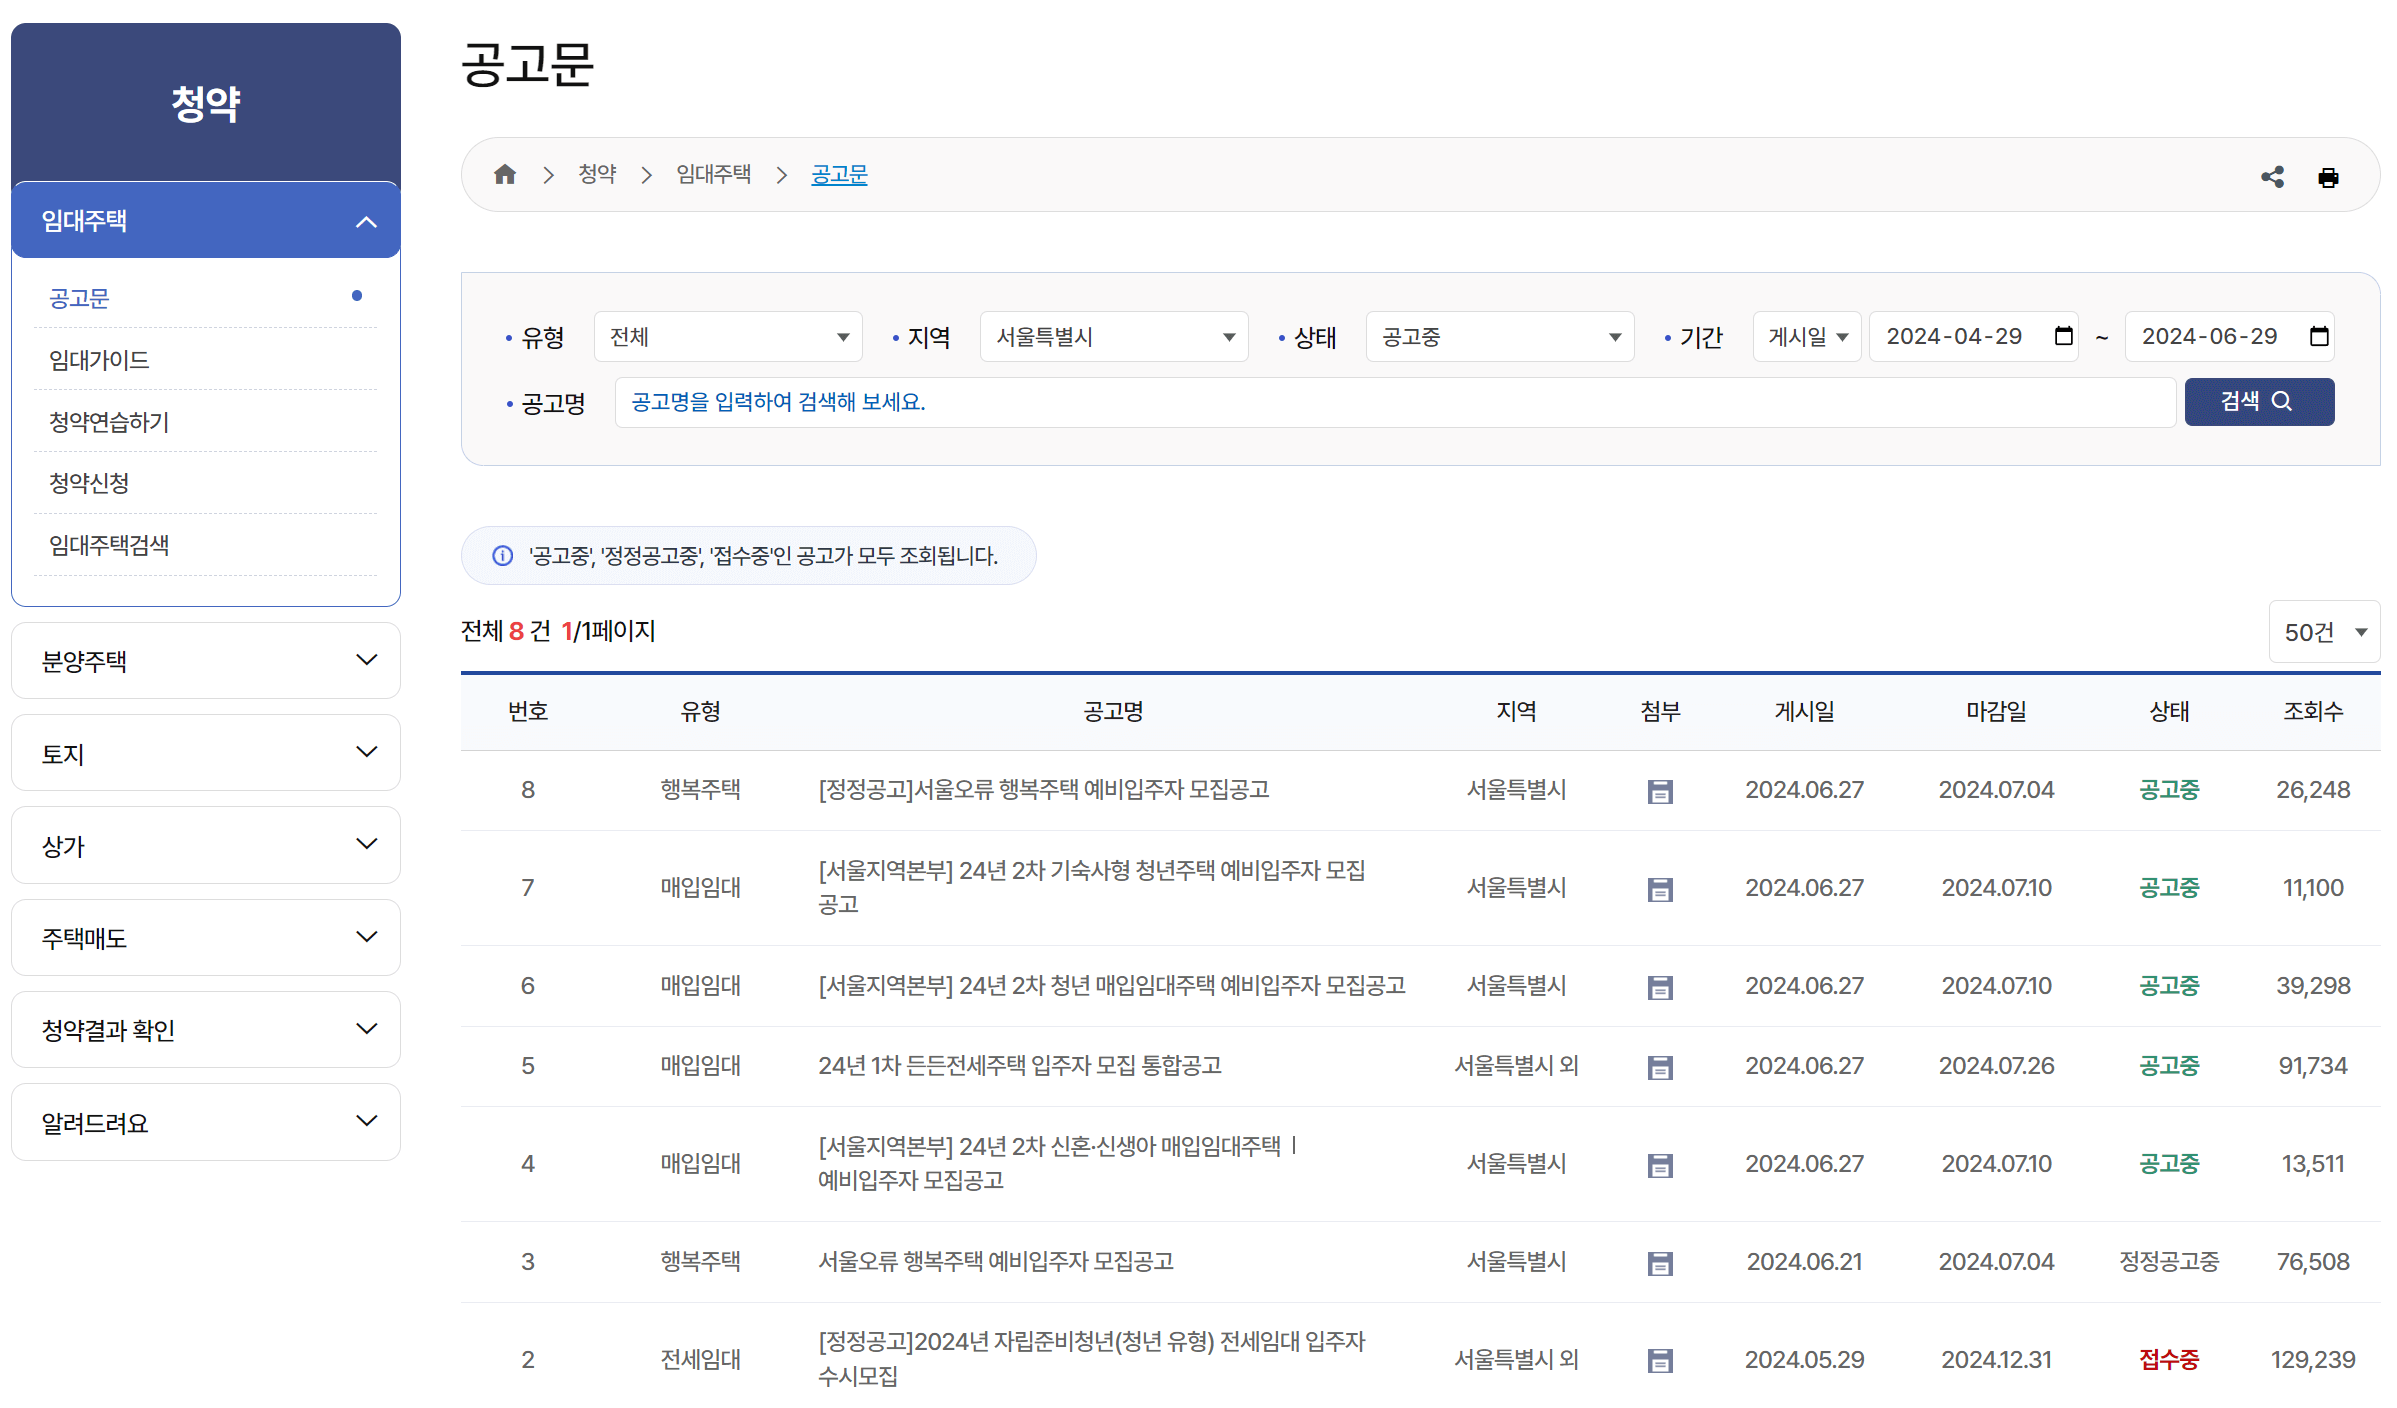Click the print icon next to share
Viewport: 2397px width, 1408px height.
(x=2330, y=176)
